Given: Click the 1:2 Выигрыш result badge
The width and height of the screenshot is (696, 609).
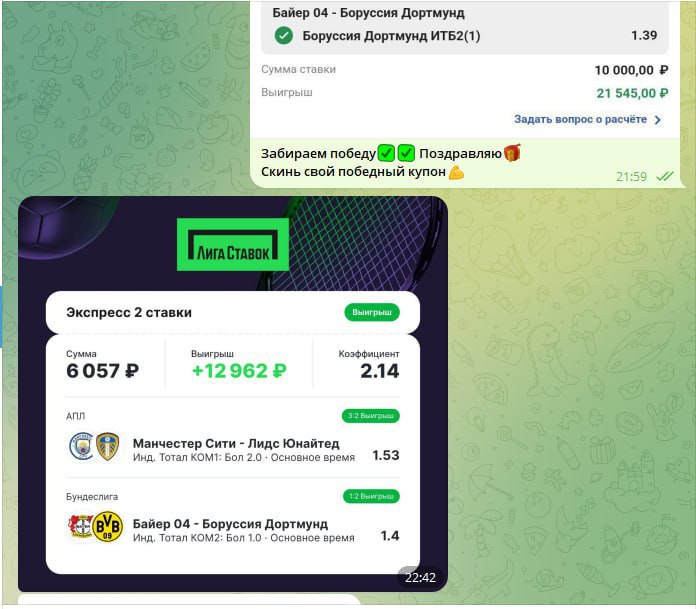Looking at the screenshot, I should coord(371,496).
